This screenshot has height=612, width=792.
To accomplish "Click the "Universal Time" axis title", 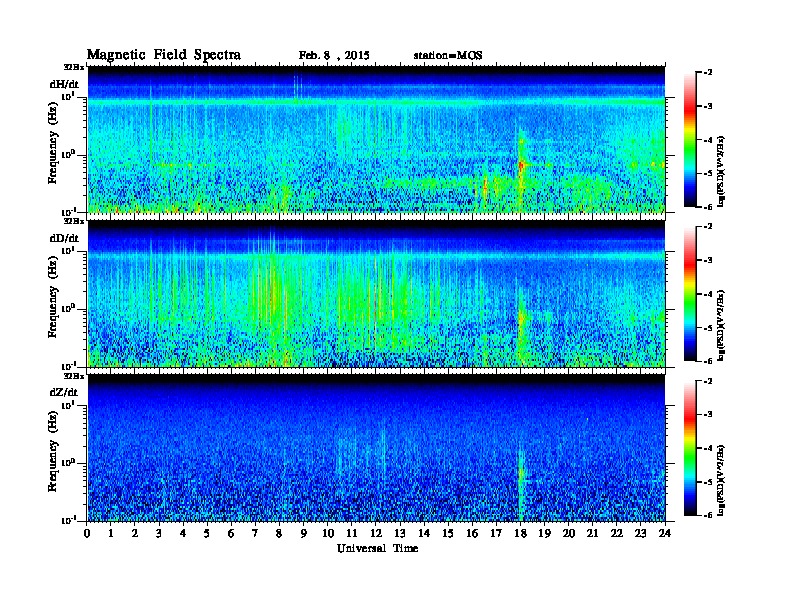I will coord(377,548).
